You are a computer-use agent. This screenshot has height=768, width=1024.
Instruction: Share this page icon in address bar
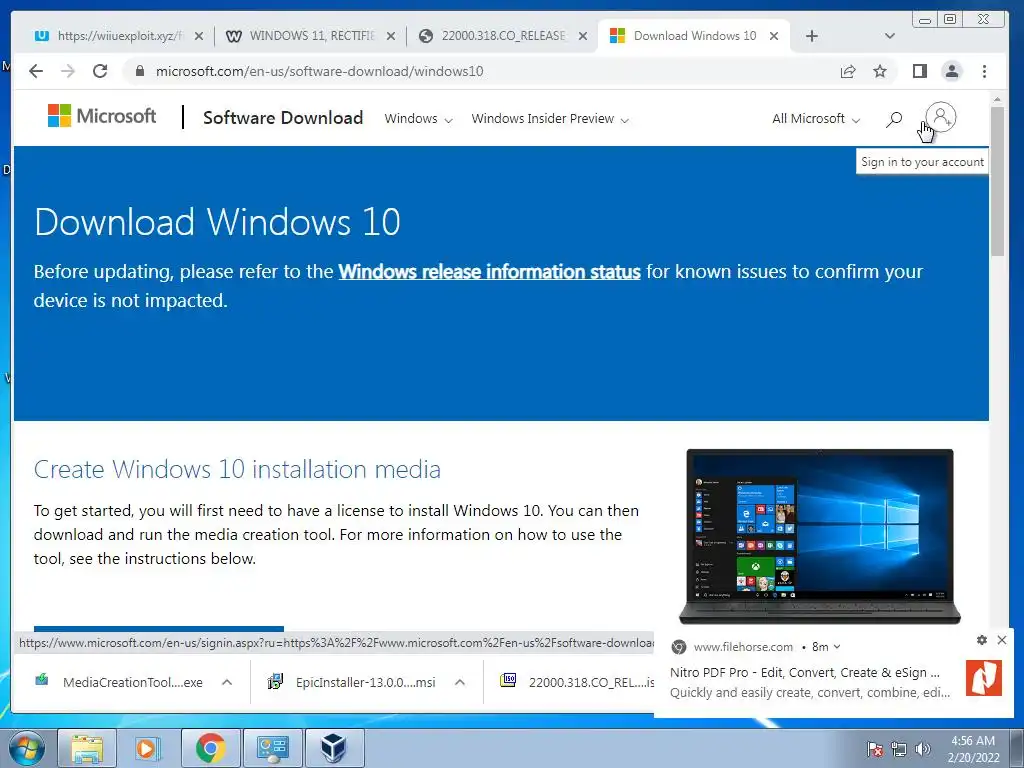848,71
